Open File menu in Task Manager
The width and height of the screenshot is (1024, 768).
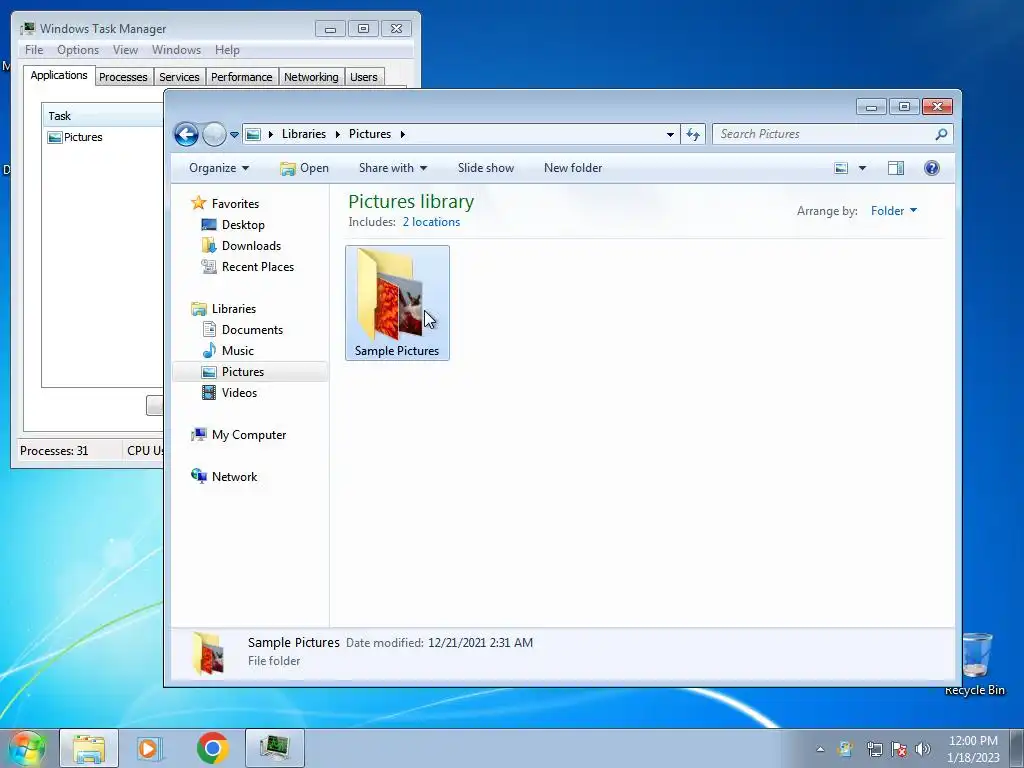[34, 50]
